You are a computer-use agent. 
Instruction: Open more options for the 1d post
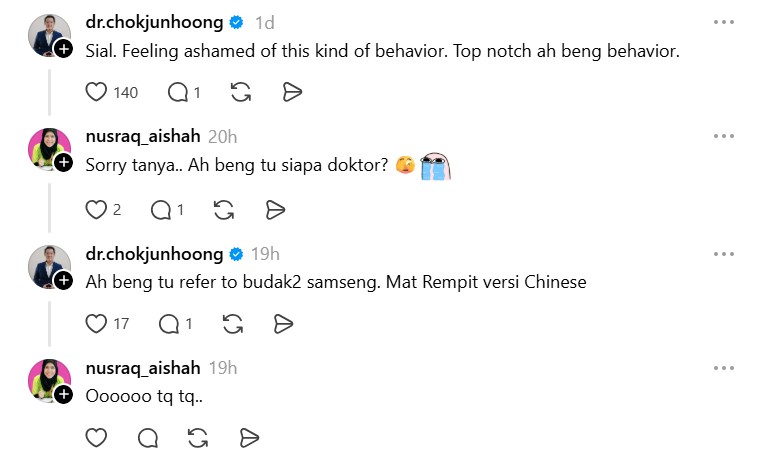point(724,22)
